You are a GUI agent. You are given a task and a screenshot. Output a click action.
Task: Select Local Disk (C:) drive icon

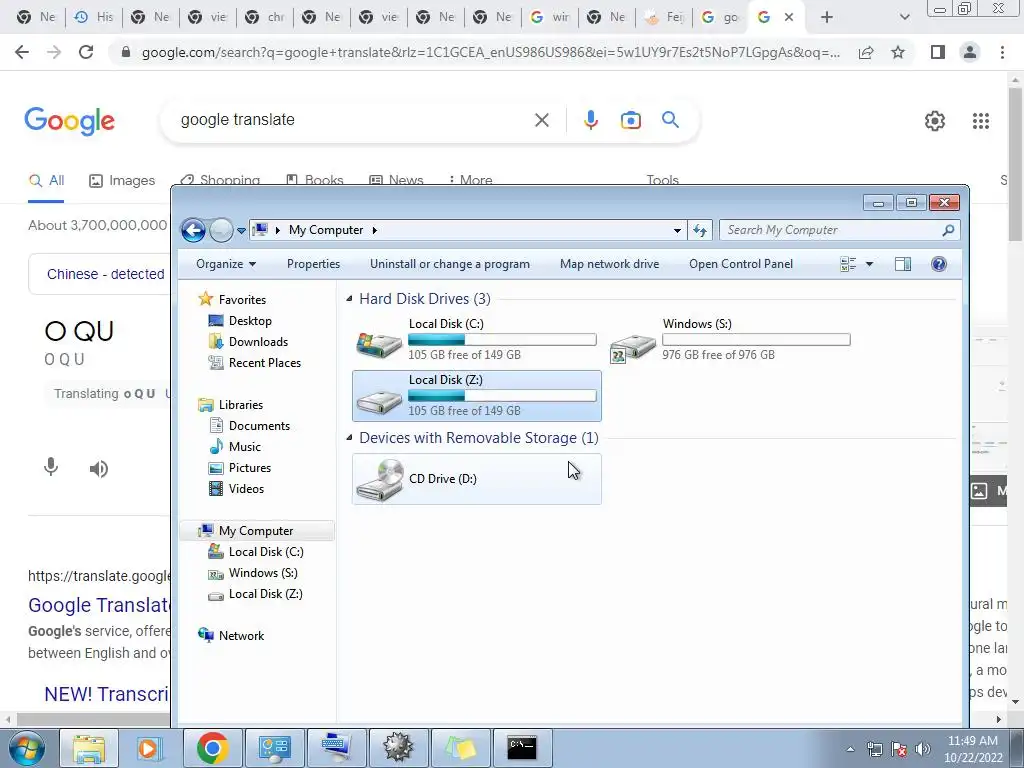[x=379, y=343]
